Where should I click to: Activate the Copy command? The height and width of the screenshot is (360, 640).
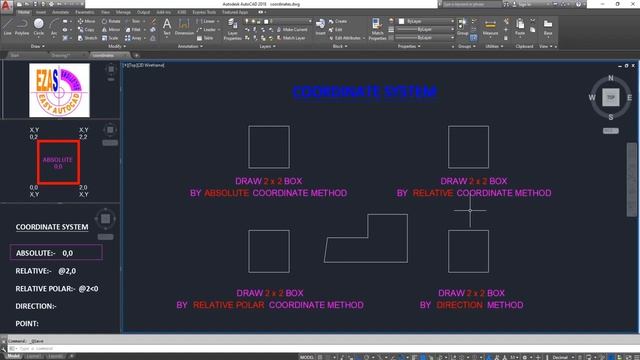tap(86, 29)
